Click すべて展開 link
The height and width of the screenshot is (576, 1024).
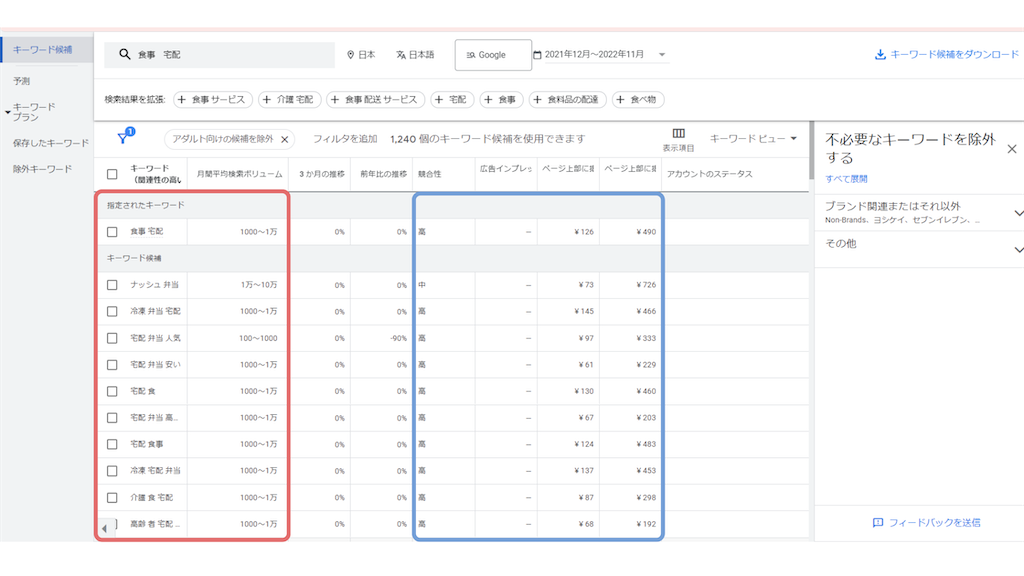[846, 179]
